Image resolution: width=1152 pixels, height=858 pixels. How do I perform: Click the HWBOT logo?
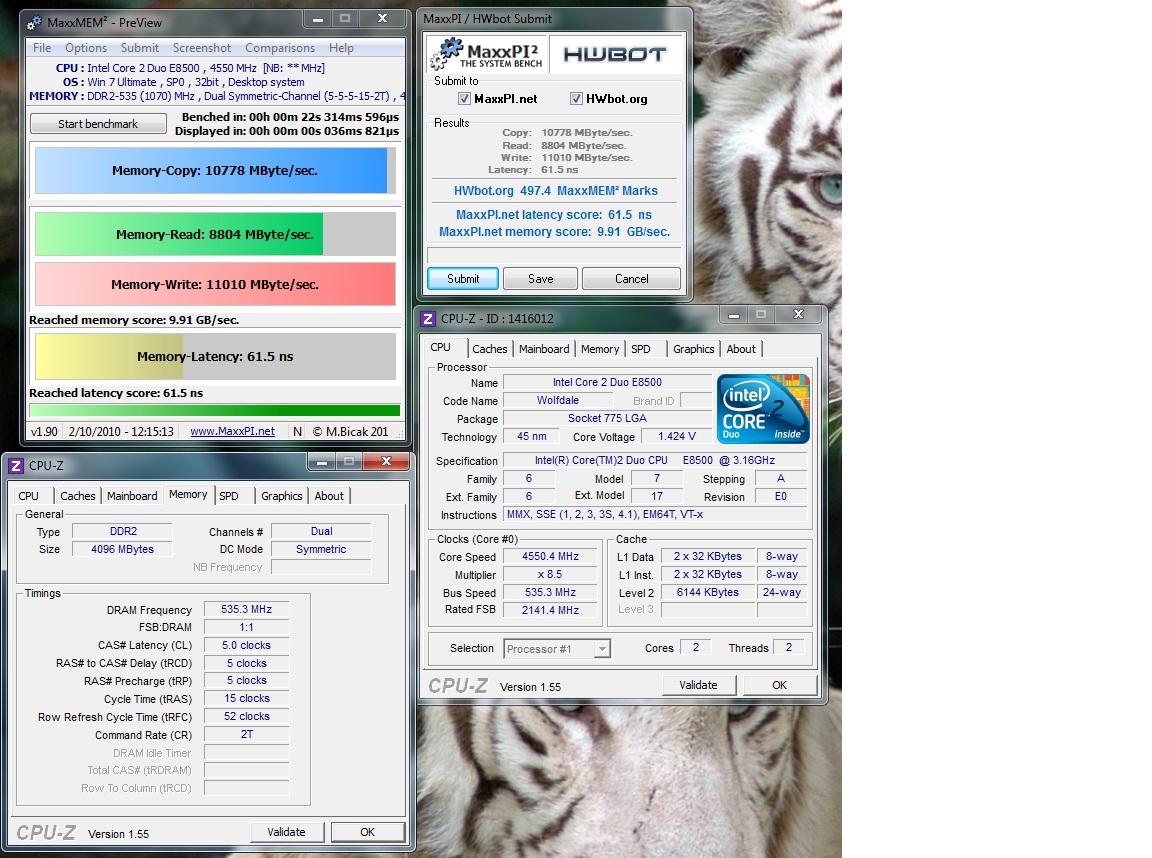point(614,54)
